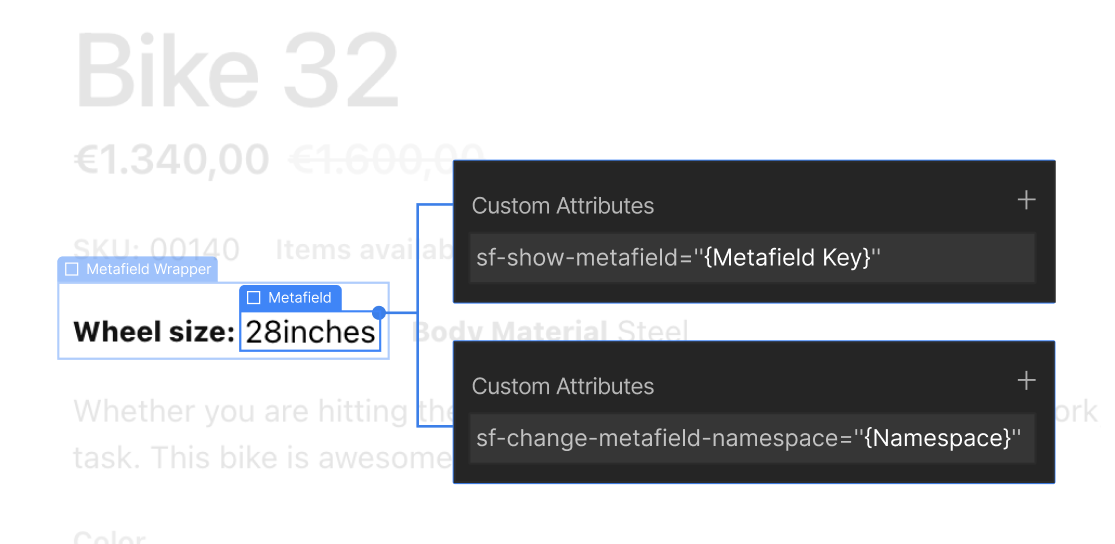Screen dimensions: 1115x544
Task: Click the lower Custom Attributes heading
Action: tap(562, 386)
